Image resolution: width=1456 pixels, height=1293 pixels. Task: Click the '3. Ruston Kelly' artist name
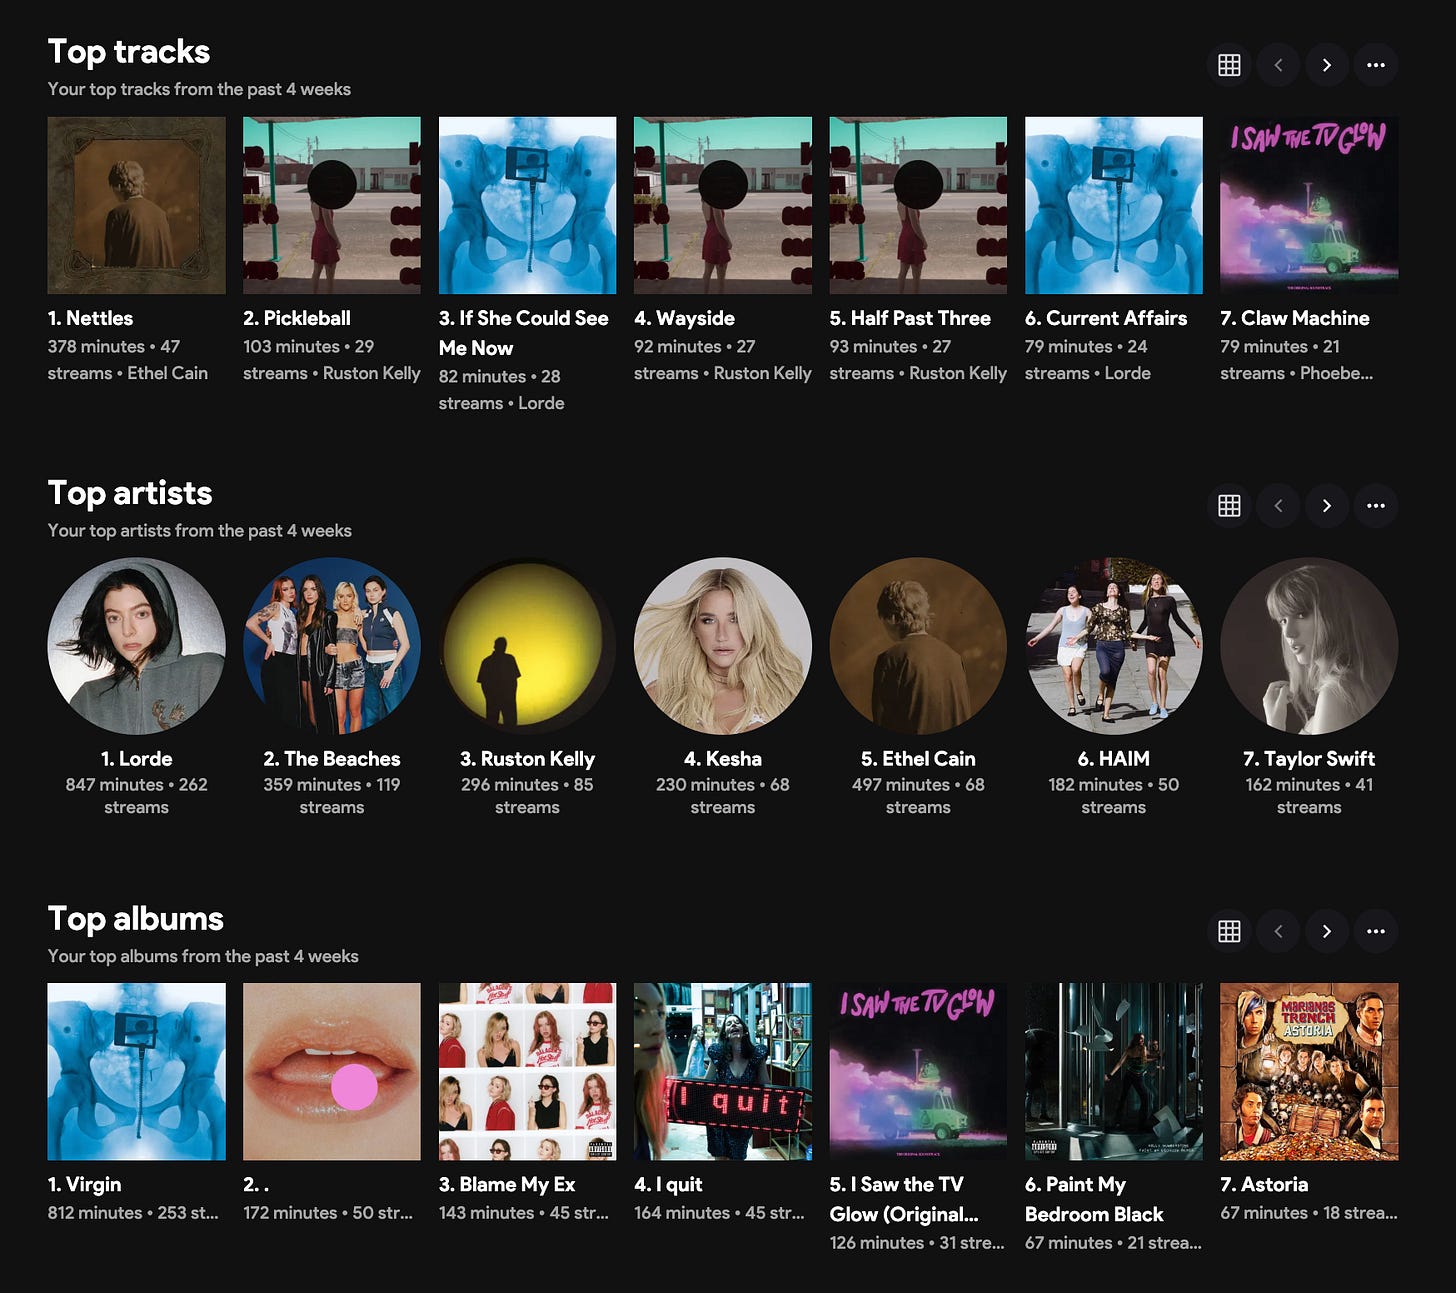coord(528,759)
